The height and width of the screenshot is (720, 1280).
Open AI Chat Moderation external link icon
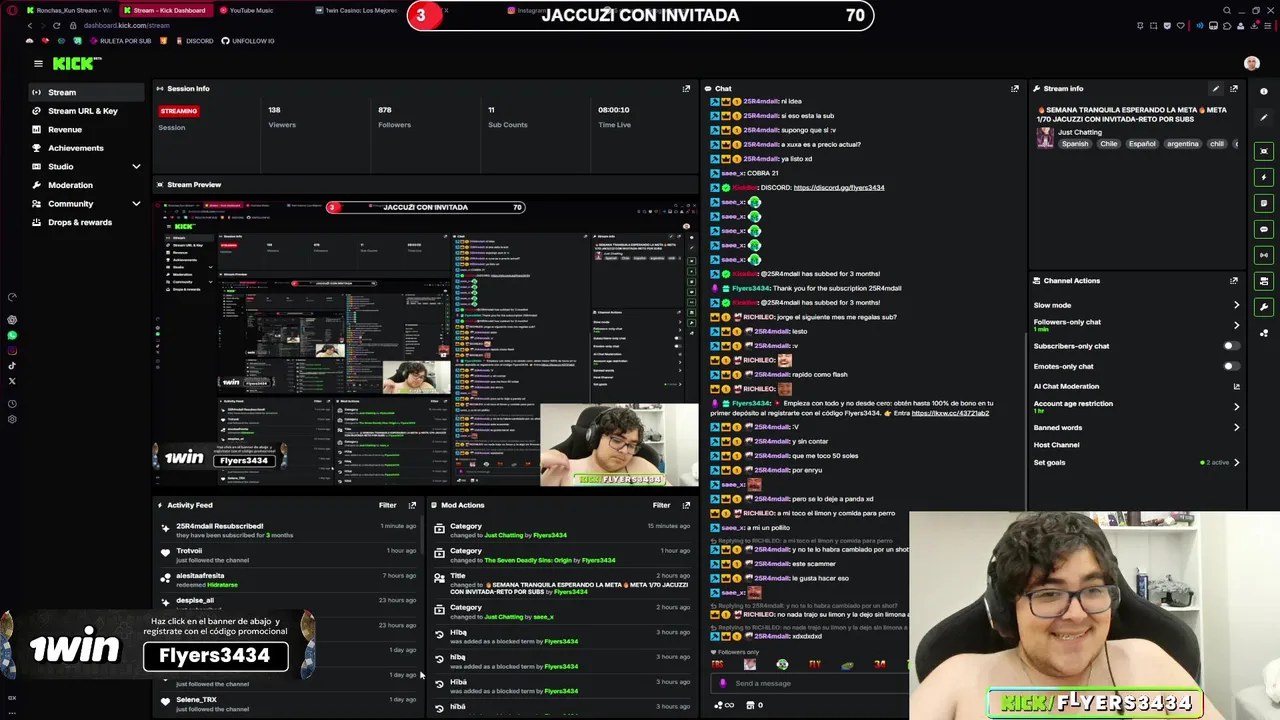click(1236, 386)
